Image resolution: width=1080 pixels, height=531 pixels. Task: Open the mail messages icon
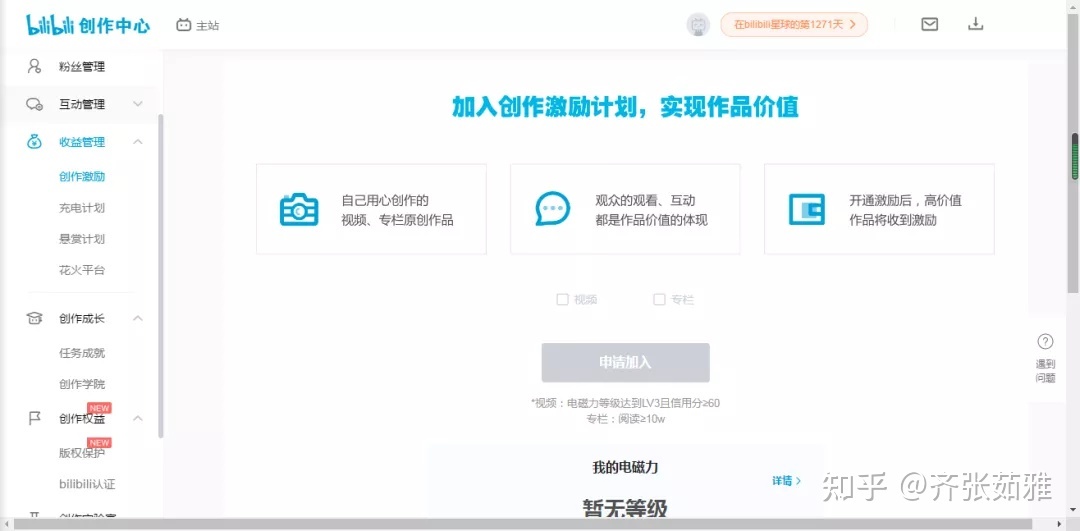[929, 25]
